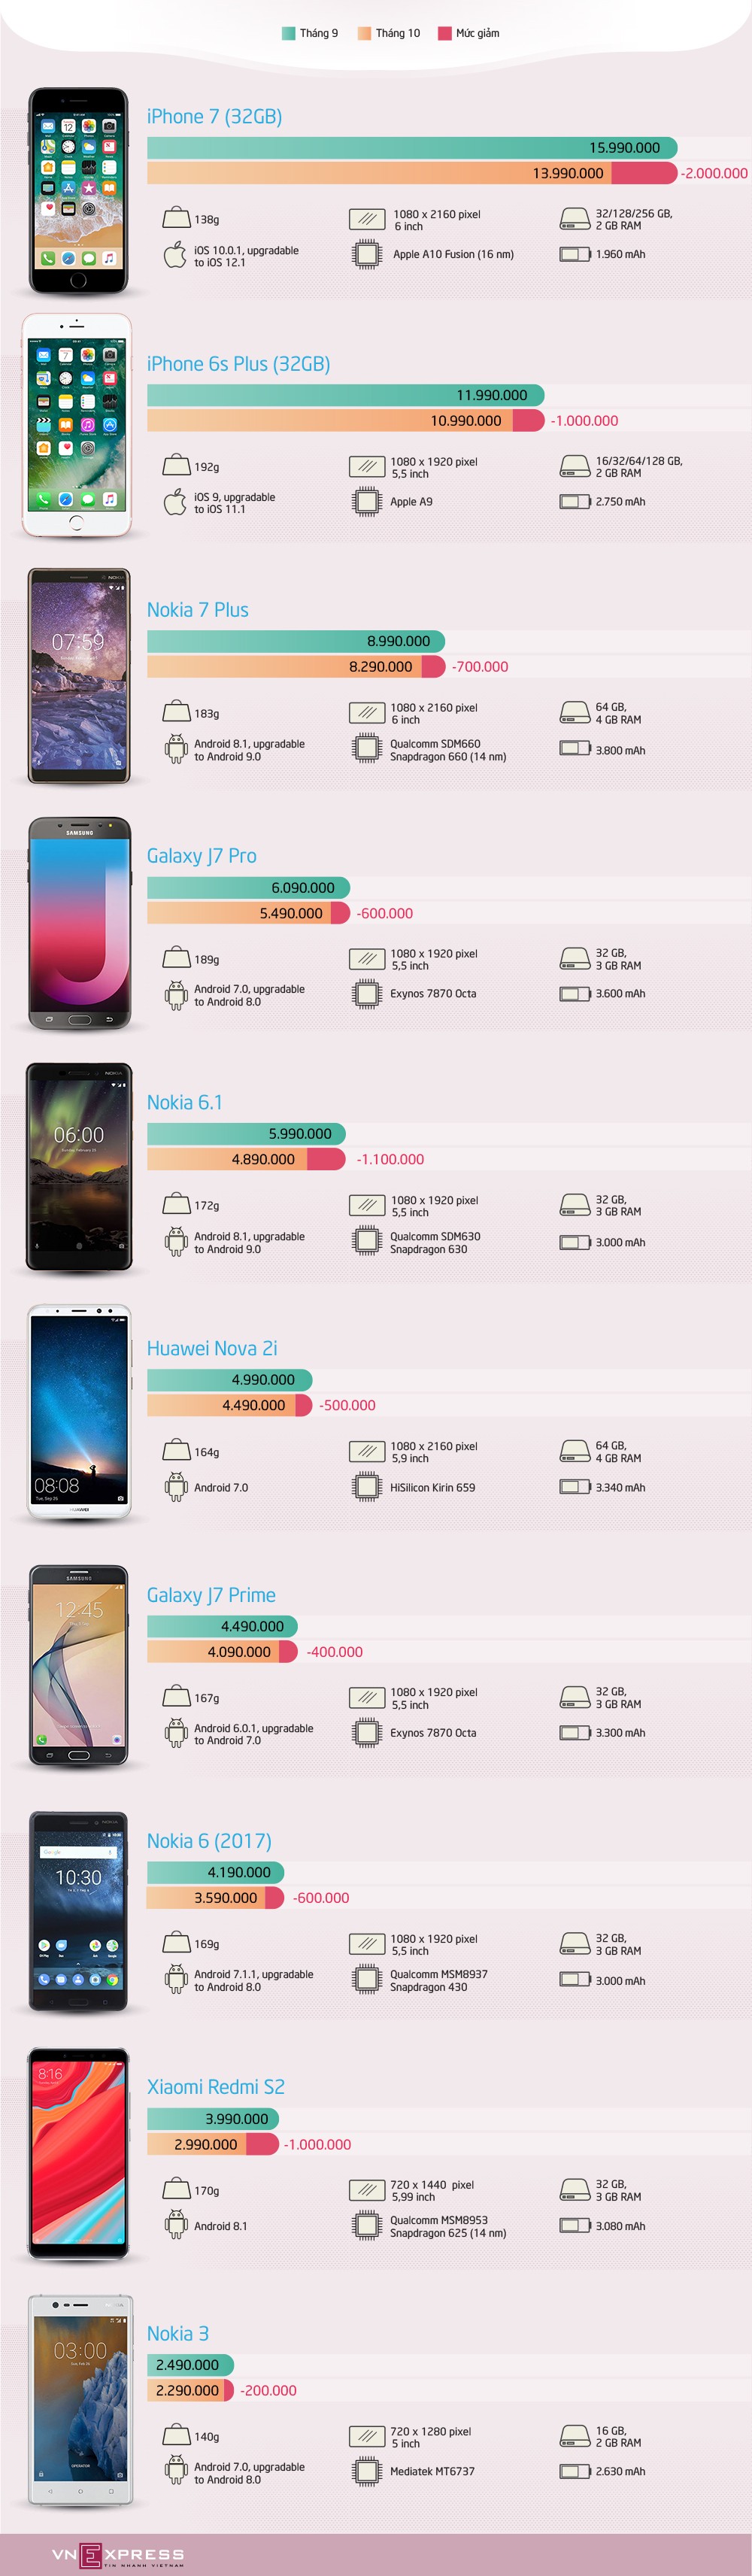Image resolution: width=752 pixels, height=2576 pixels.
Task: Click the battery icon beside 3.080 mAh
Action: click(x=575, y=2225)
